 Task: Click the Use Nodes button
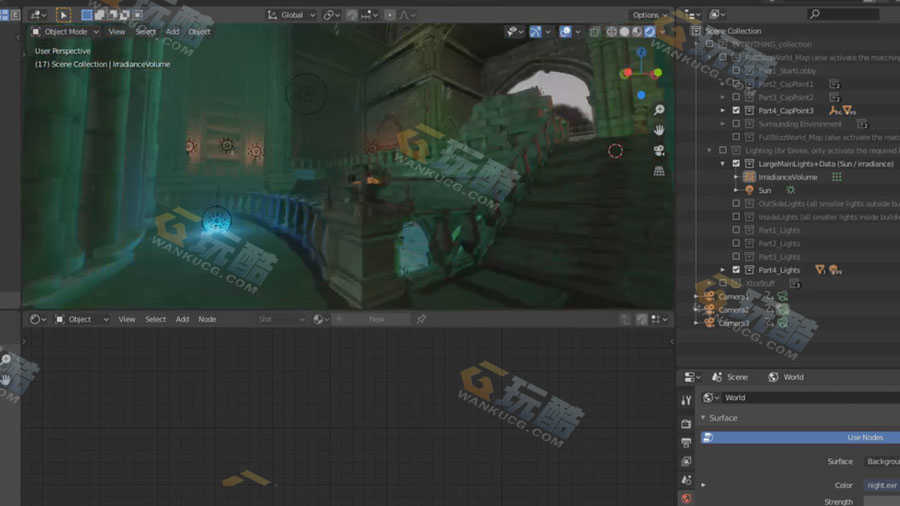pyautogui.click(x=801, y=437)
